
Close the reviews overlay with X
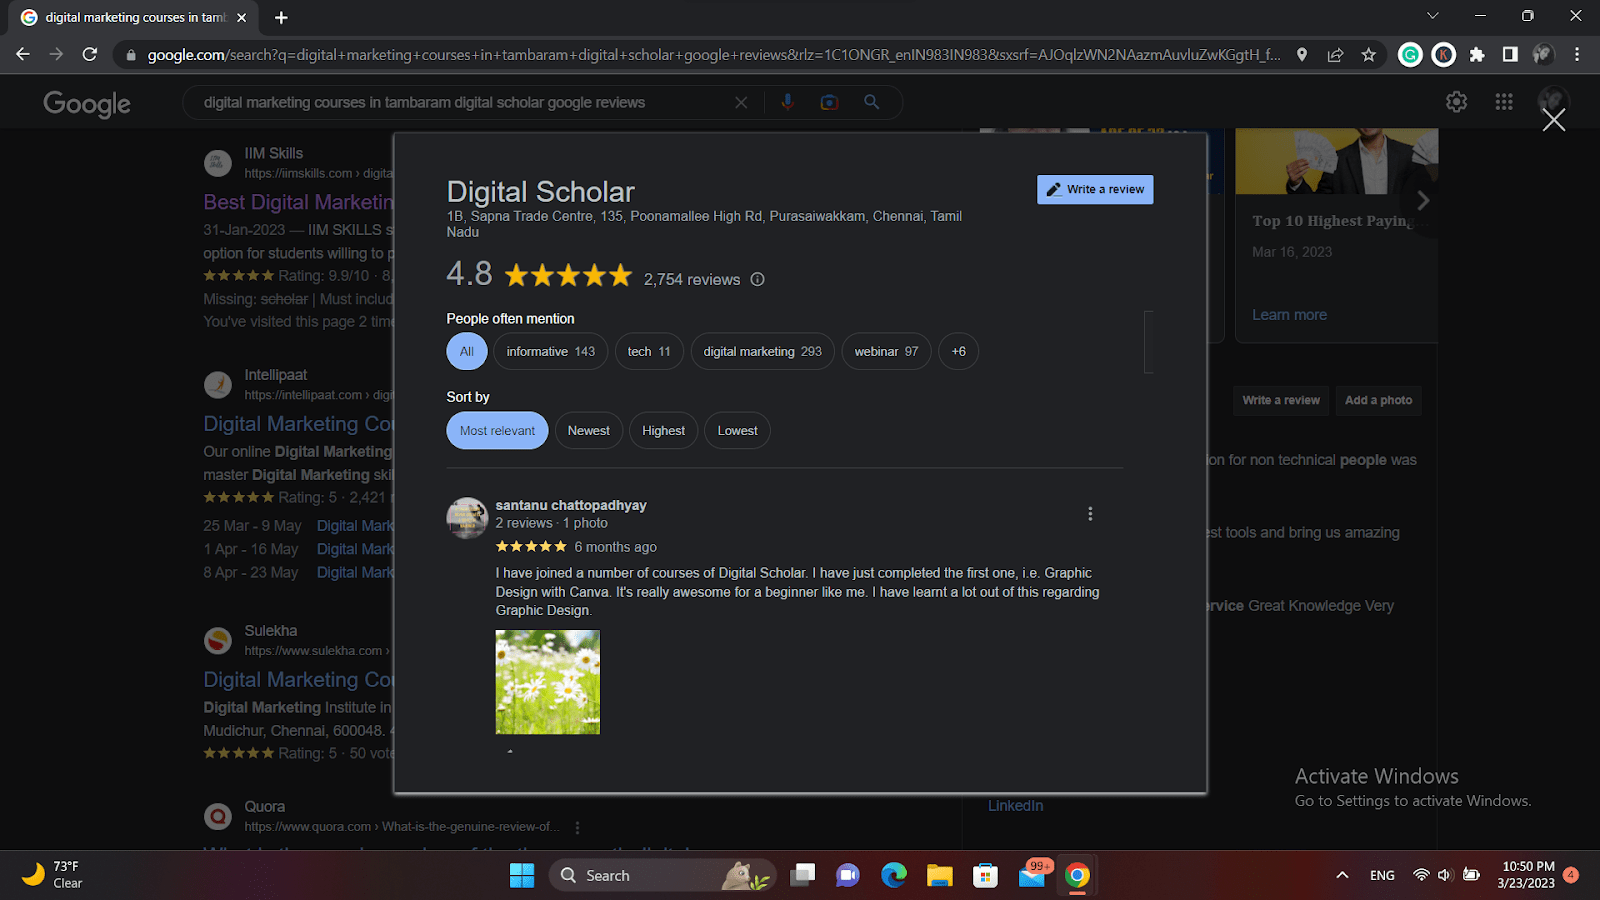1554,120
